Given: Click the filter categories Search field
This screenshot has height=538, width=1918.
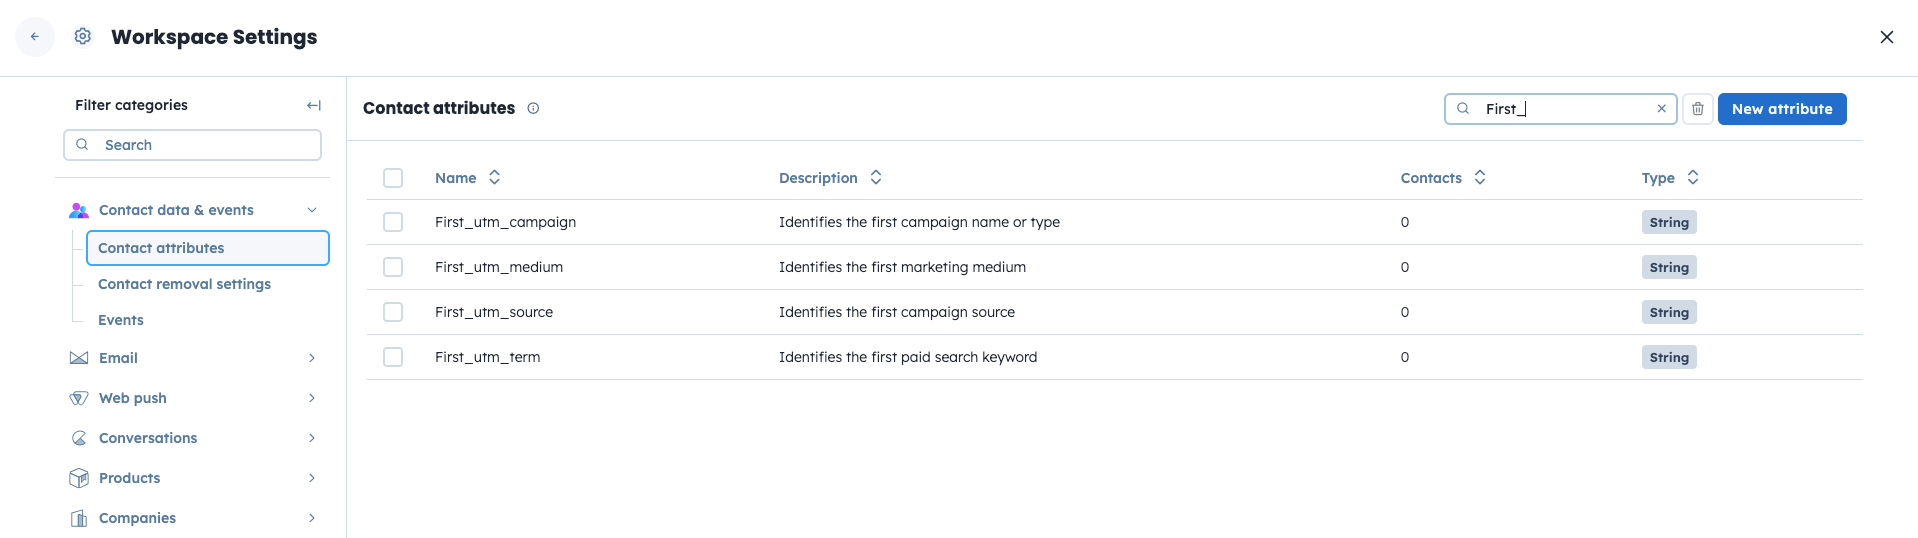Looking at the screenshot, I should (192, 145).
